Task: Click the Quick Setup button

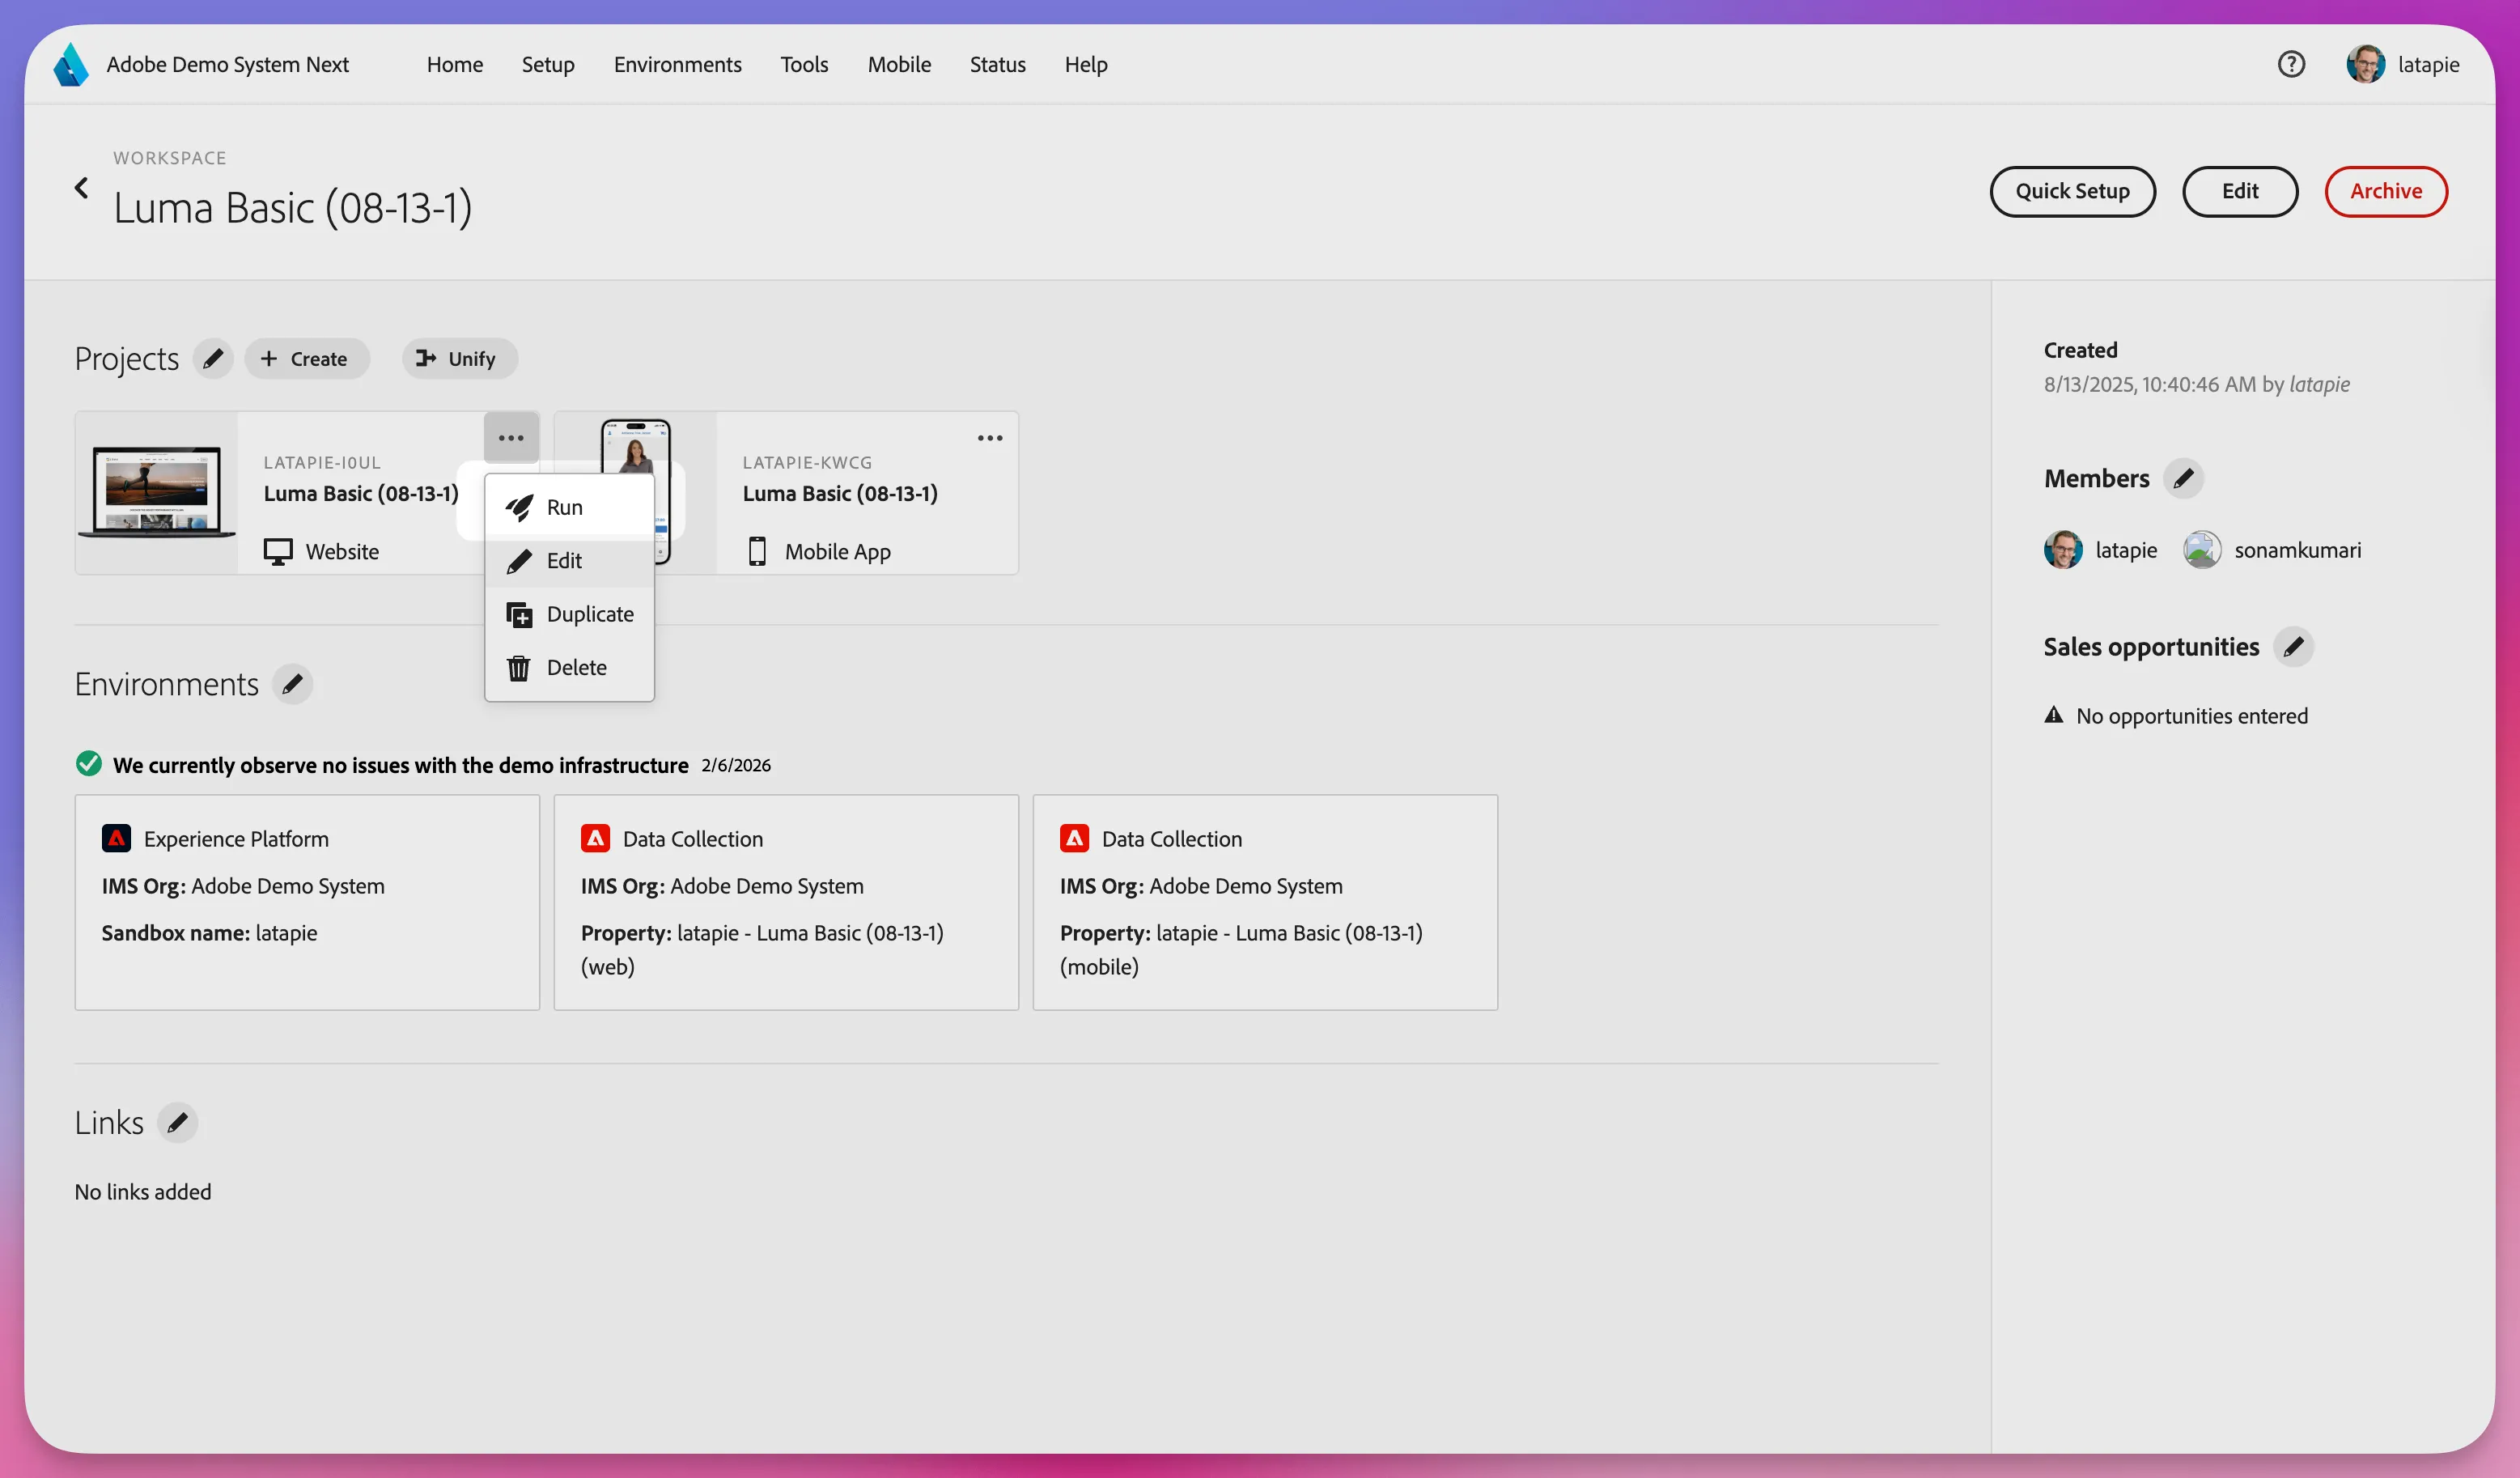Action: tap(2072, 192)
